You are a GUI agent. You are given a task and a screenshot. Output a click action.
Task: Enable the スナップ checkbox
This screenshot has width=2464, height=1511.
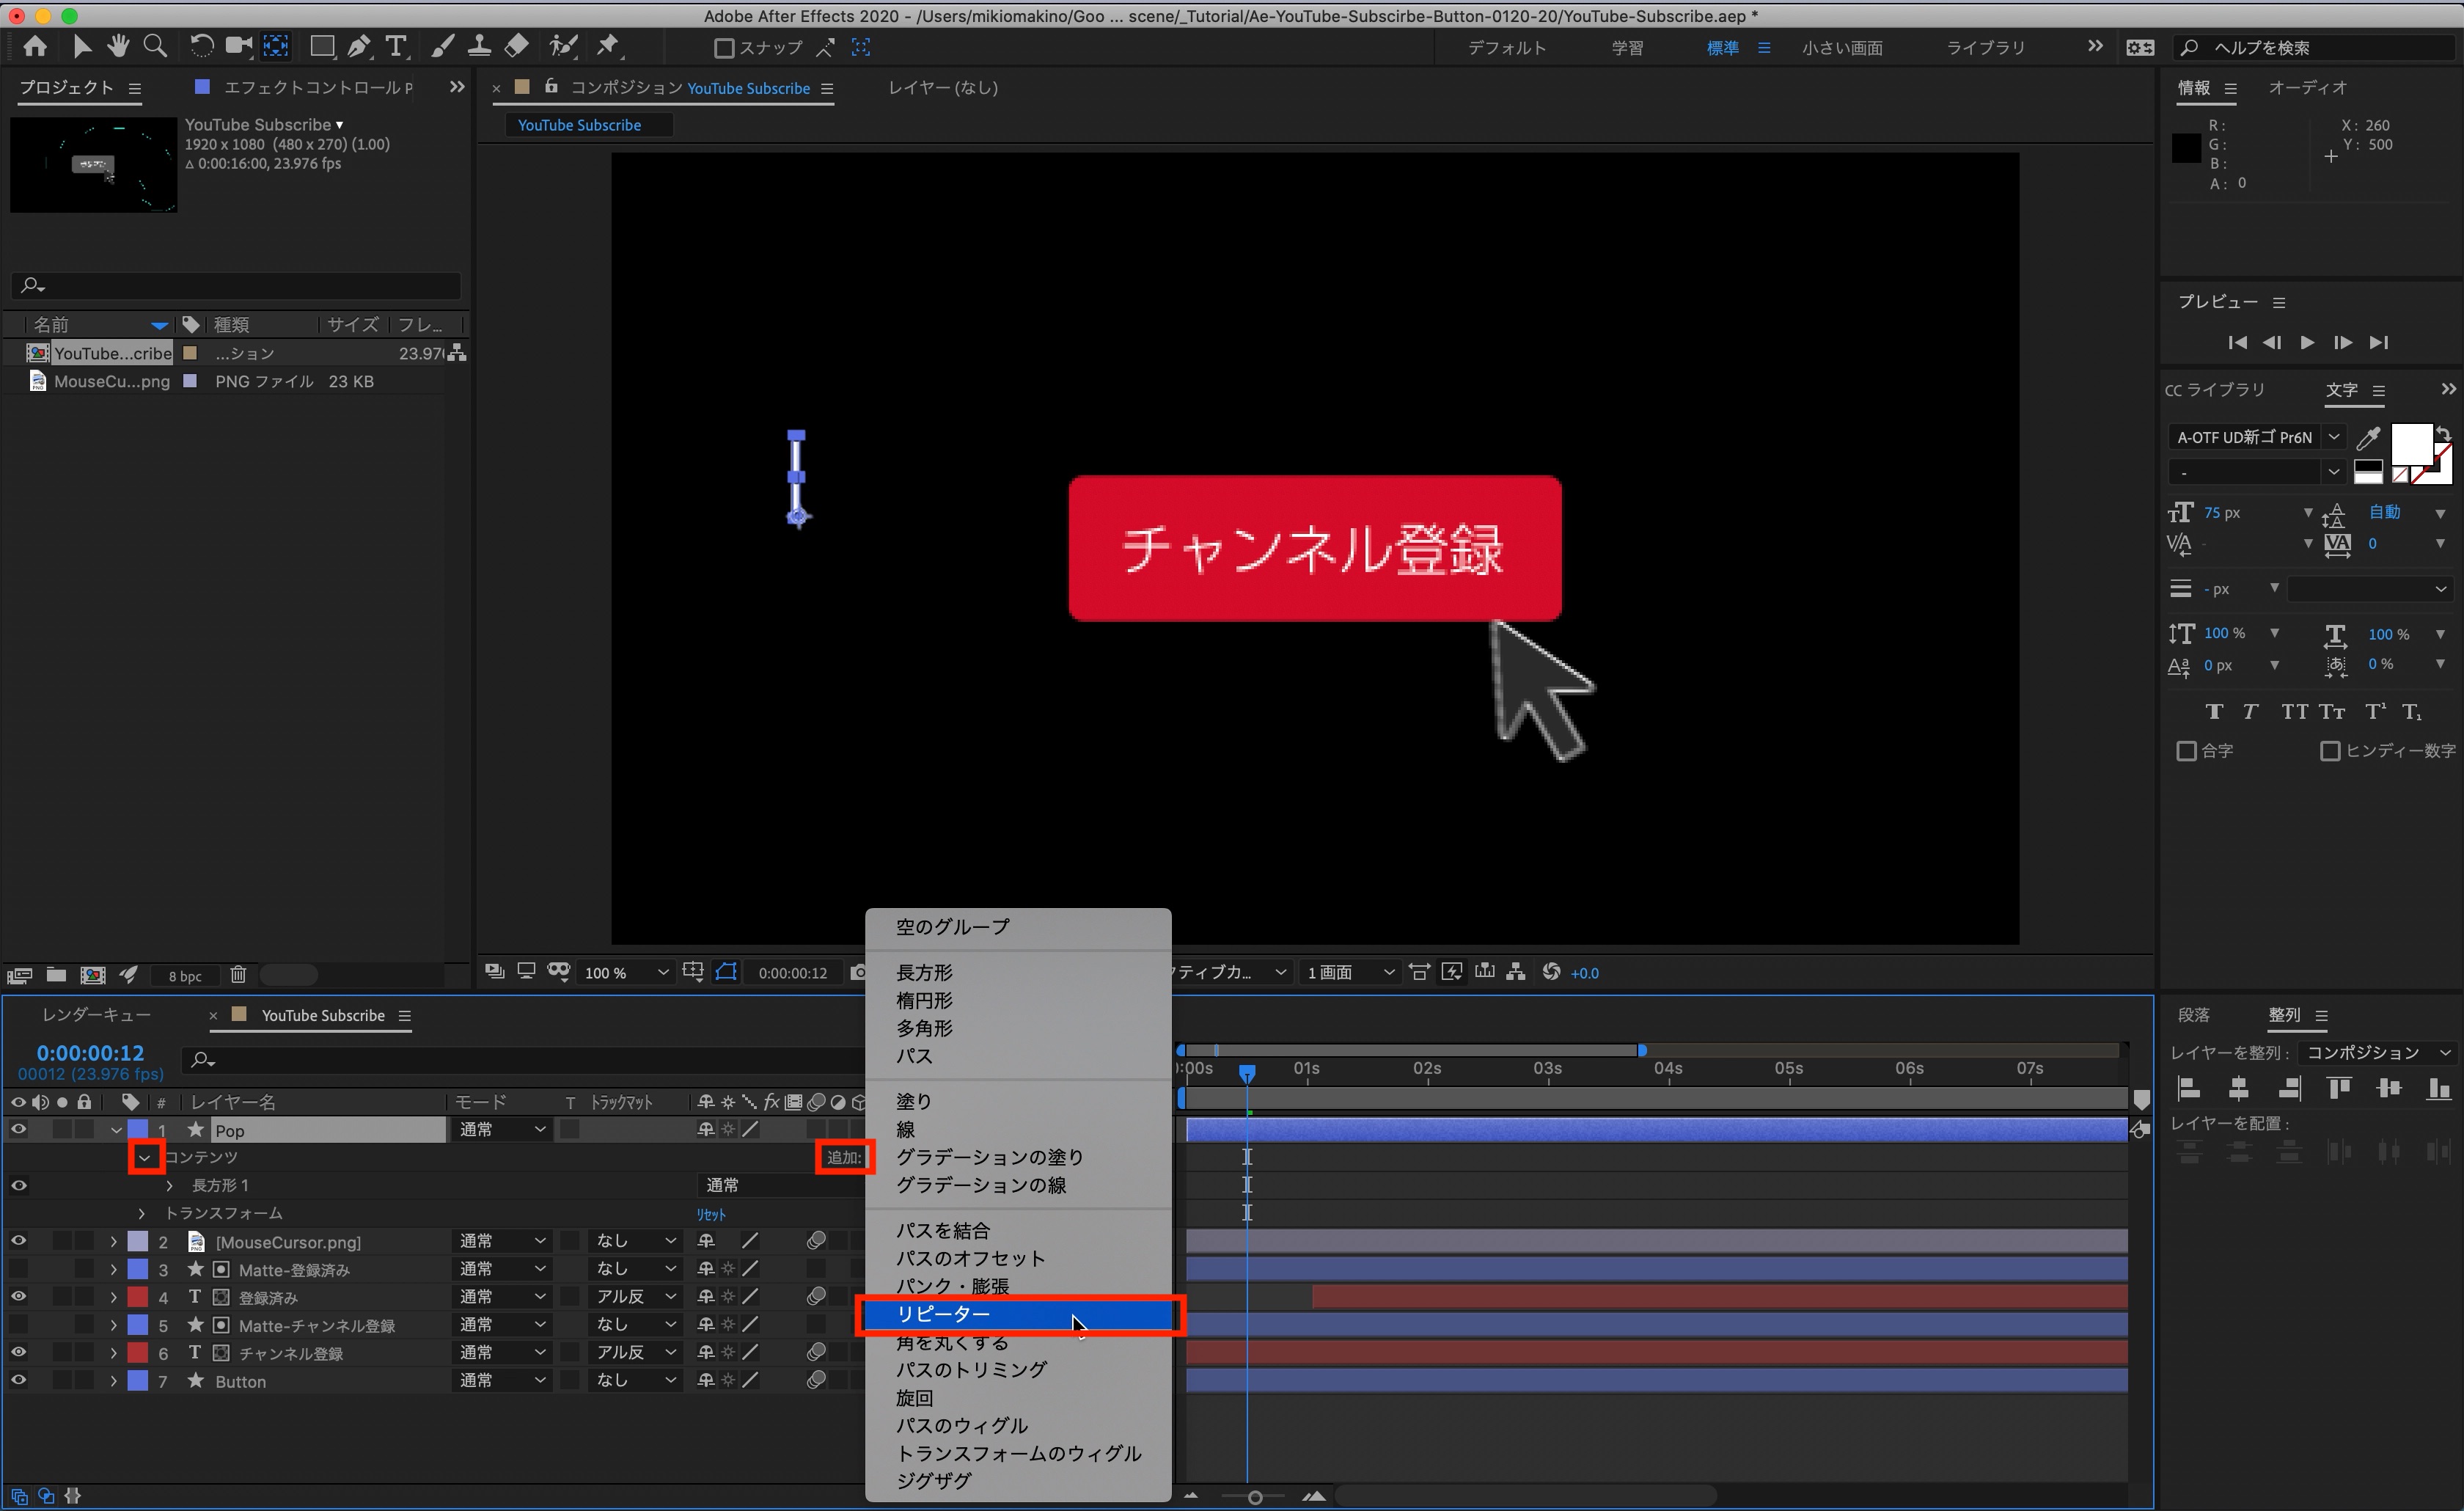pyautogui.click(x=725, y=48)
